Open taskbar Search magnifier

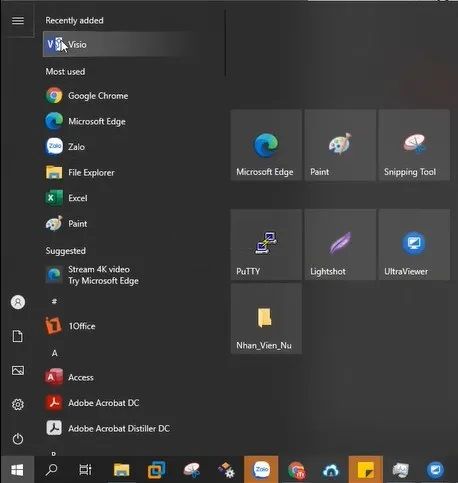coord(51,470)
